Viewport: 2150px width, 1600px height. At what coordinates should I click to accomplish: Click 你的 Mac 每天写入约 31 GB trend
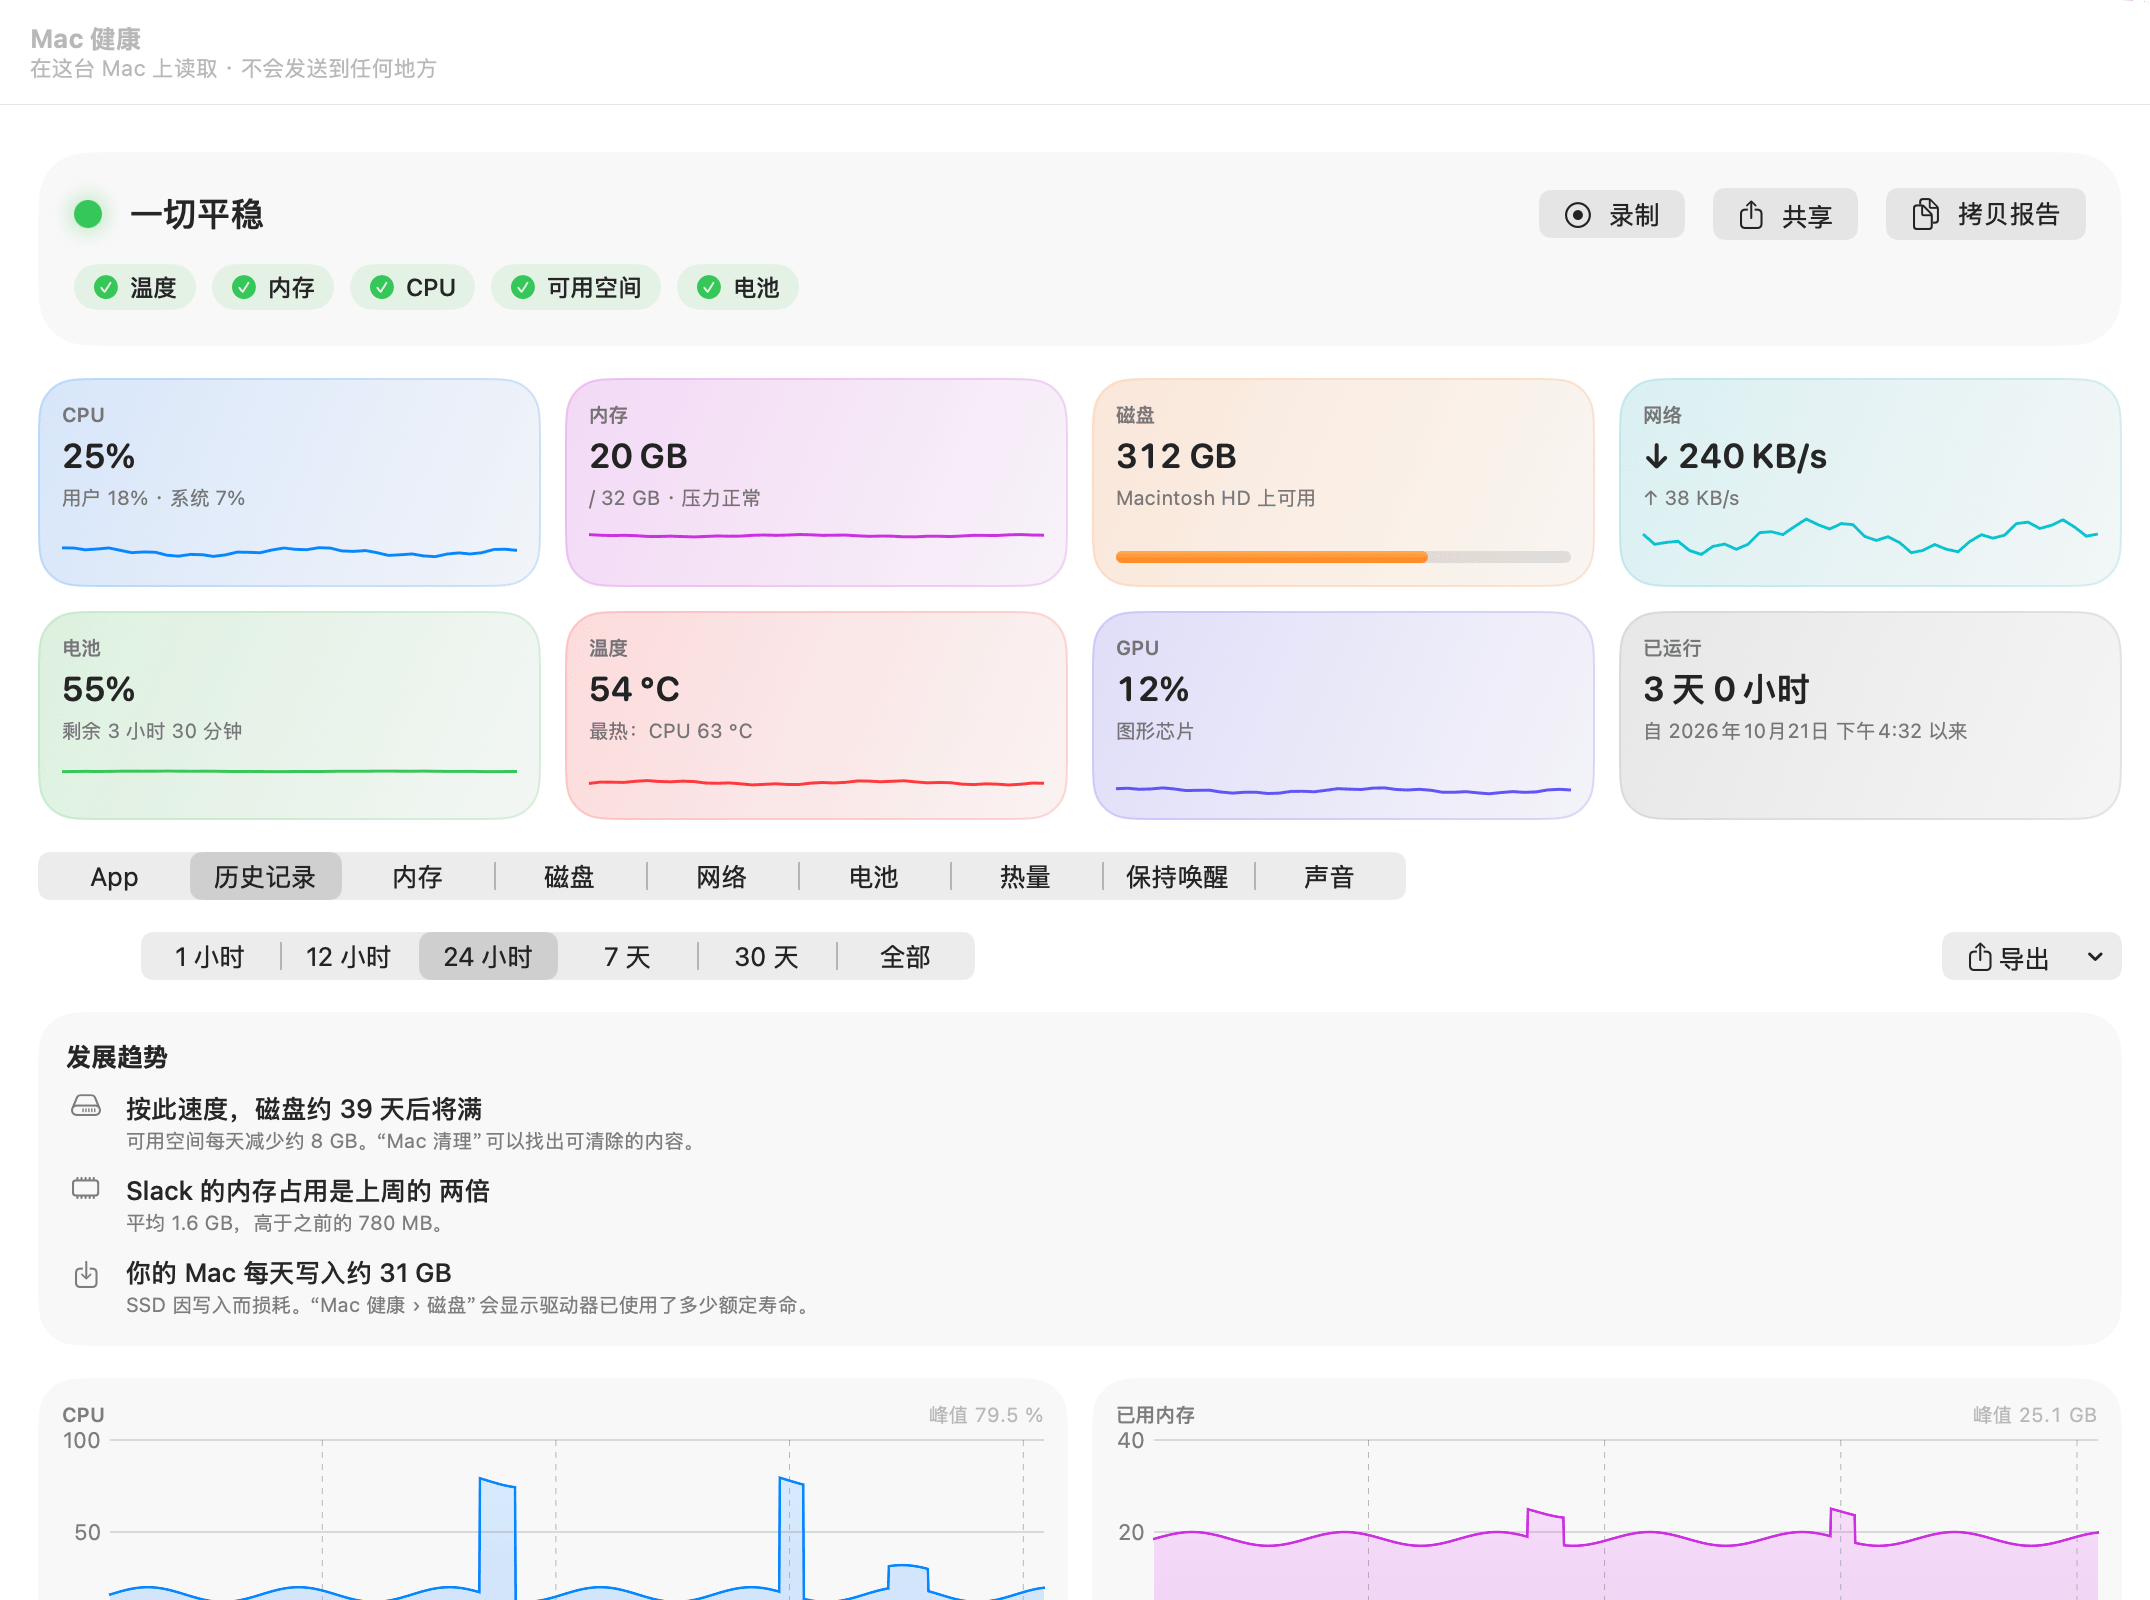pos(289,1273)
